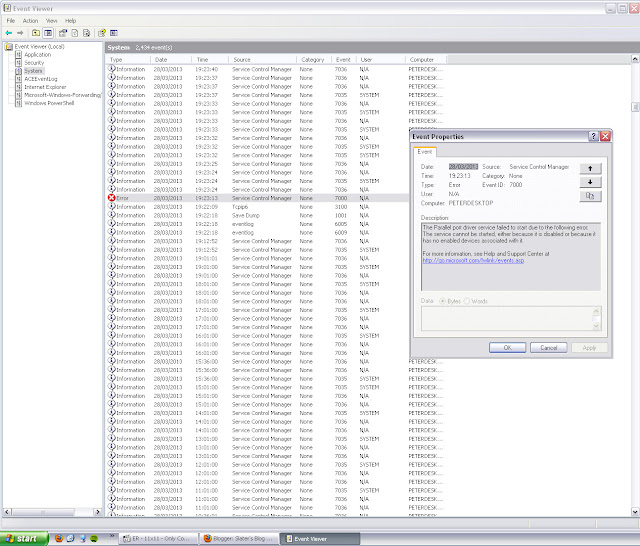Open the Help menu
Image resolution: width=640 pixels, height=546 pixels.
click(70, 21)
